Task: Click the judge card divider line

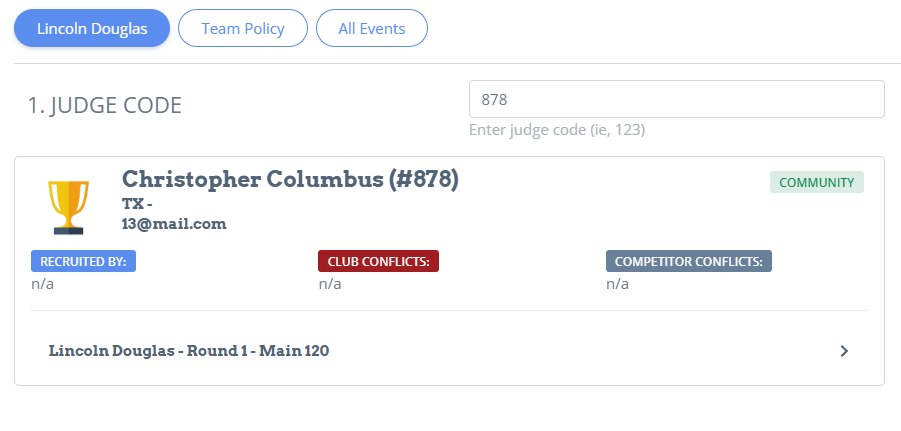Action: (x=449, y=311)
